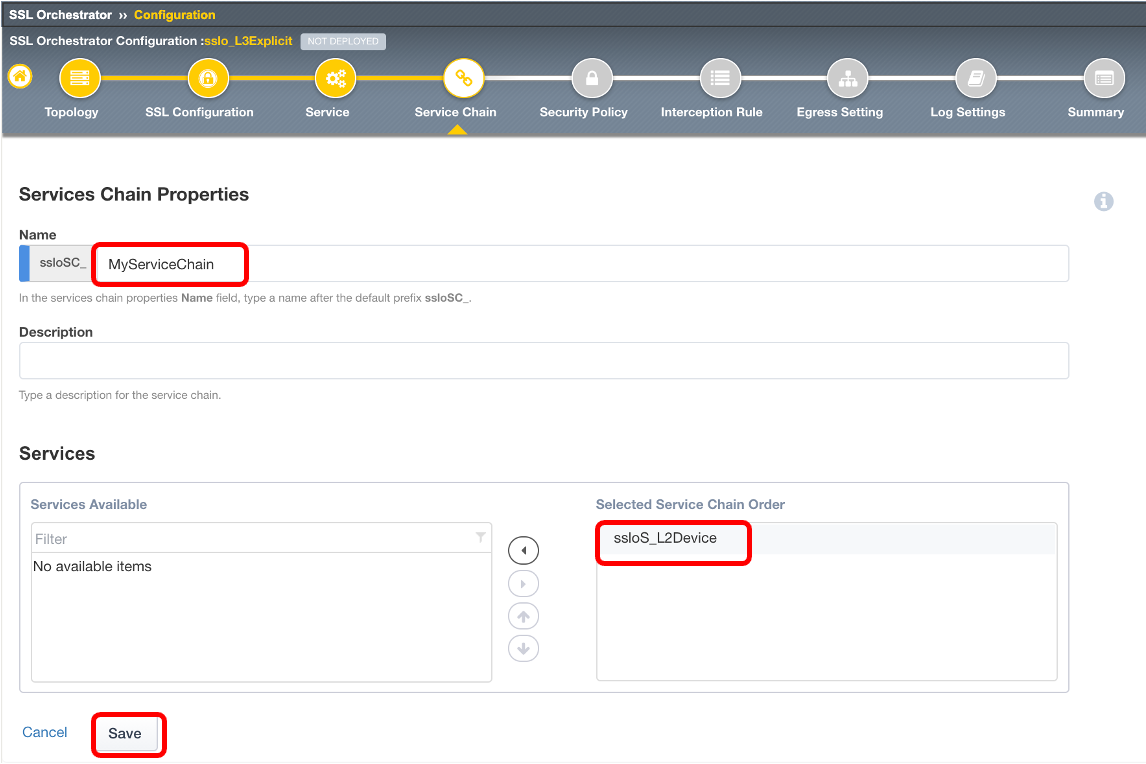Click the Save button
The height and width of the screenshot is (764, 1146).
coord(125,733)
